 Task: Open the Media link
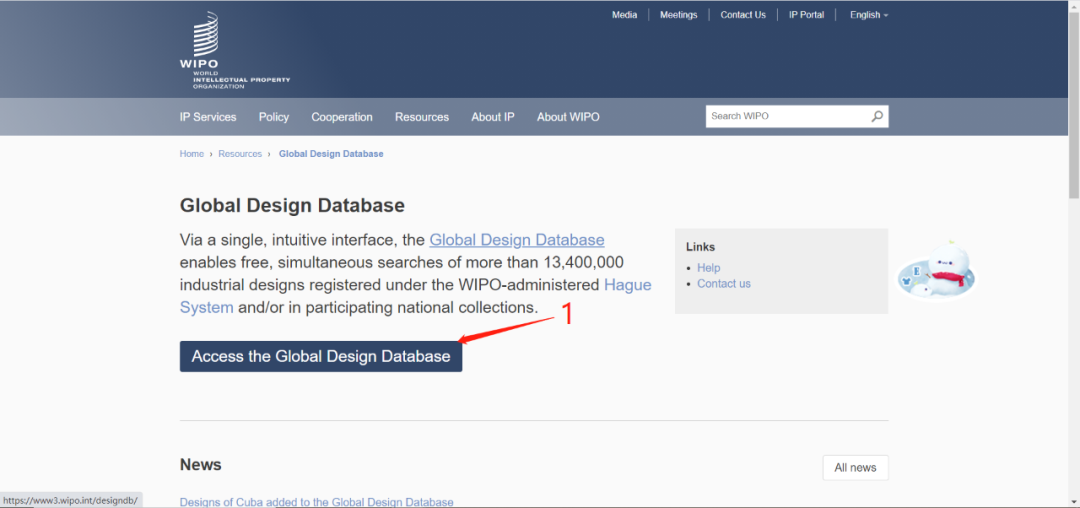coord(624,14)
